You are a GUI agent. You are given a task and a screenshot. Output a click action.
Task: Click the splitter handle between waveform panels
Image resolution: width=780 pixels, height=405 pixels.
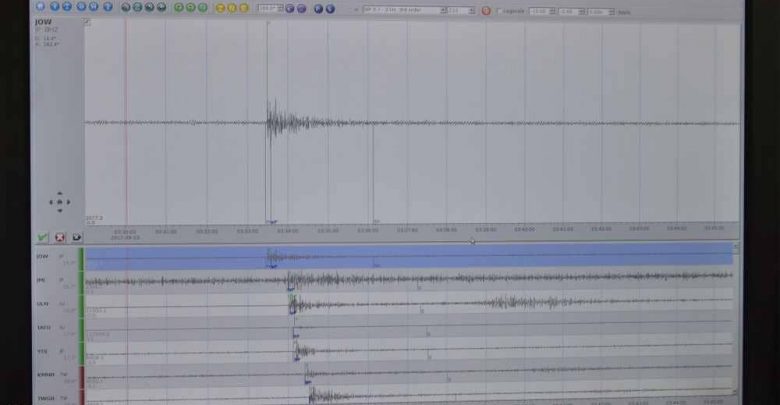pos(472,239)
